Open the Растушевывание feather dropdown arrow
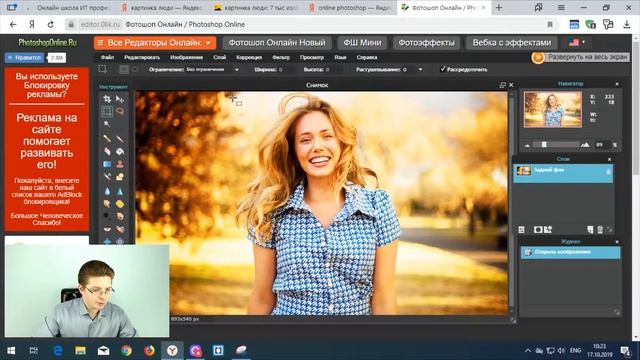This screenshot has width=640, height=360. (420, 69)
